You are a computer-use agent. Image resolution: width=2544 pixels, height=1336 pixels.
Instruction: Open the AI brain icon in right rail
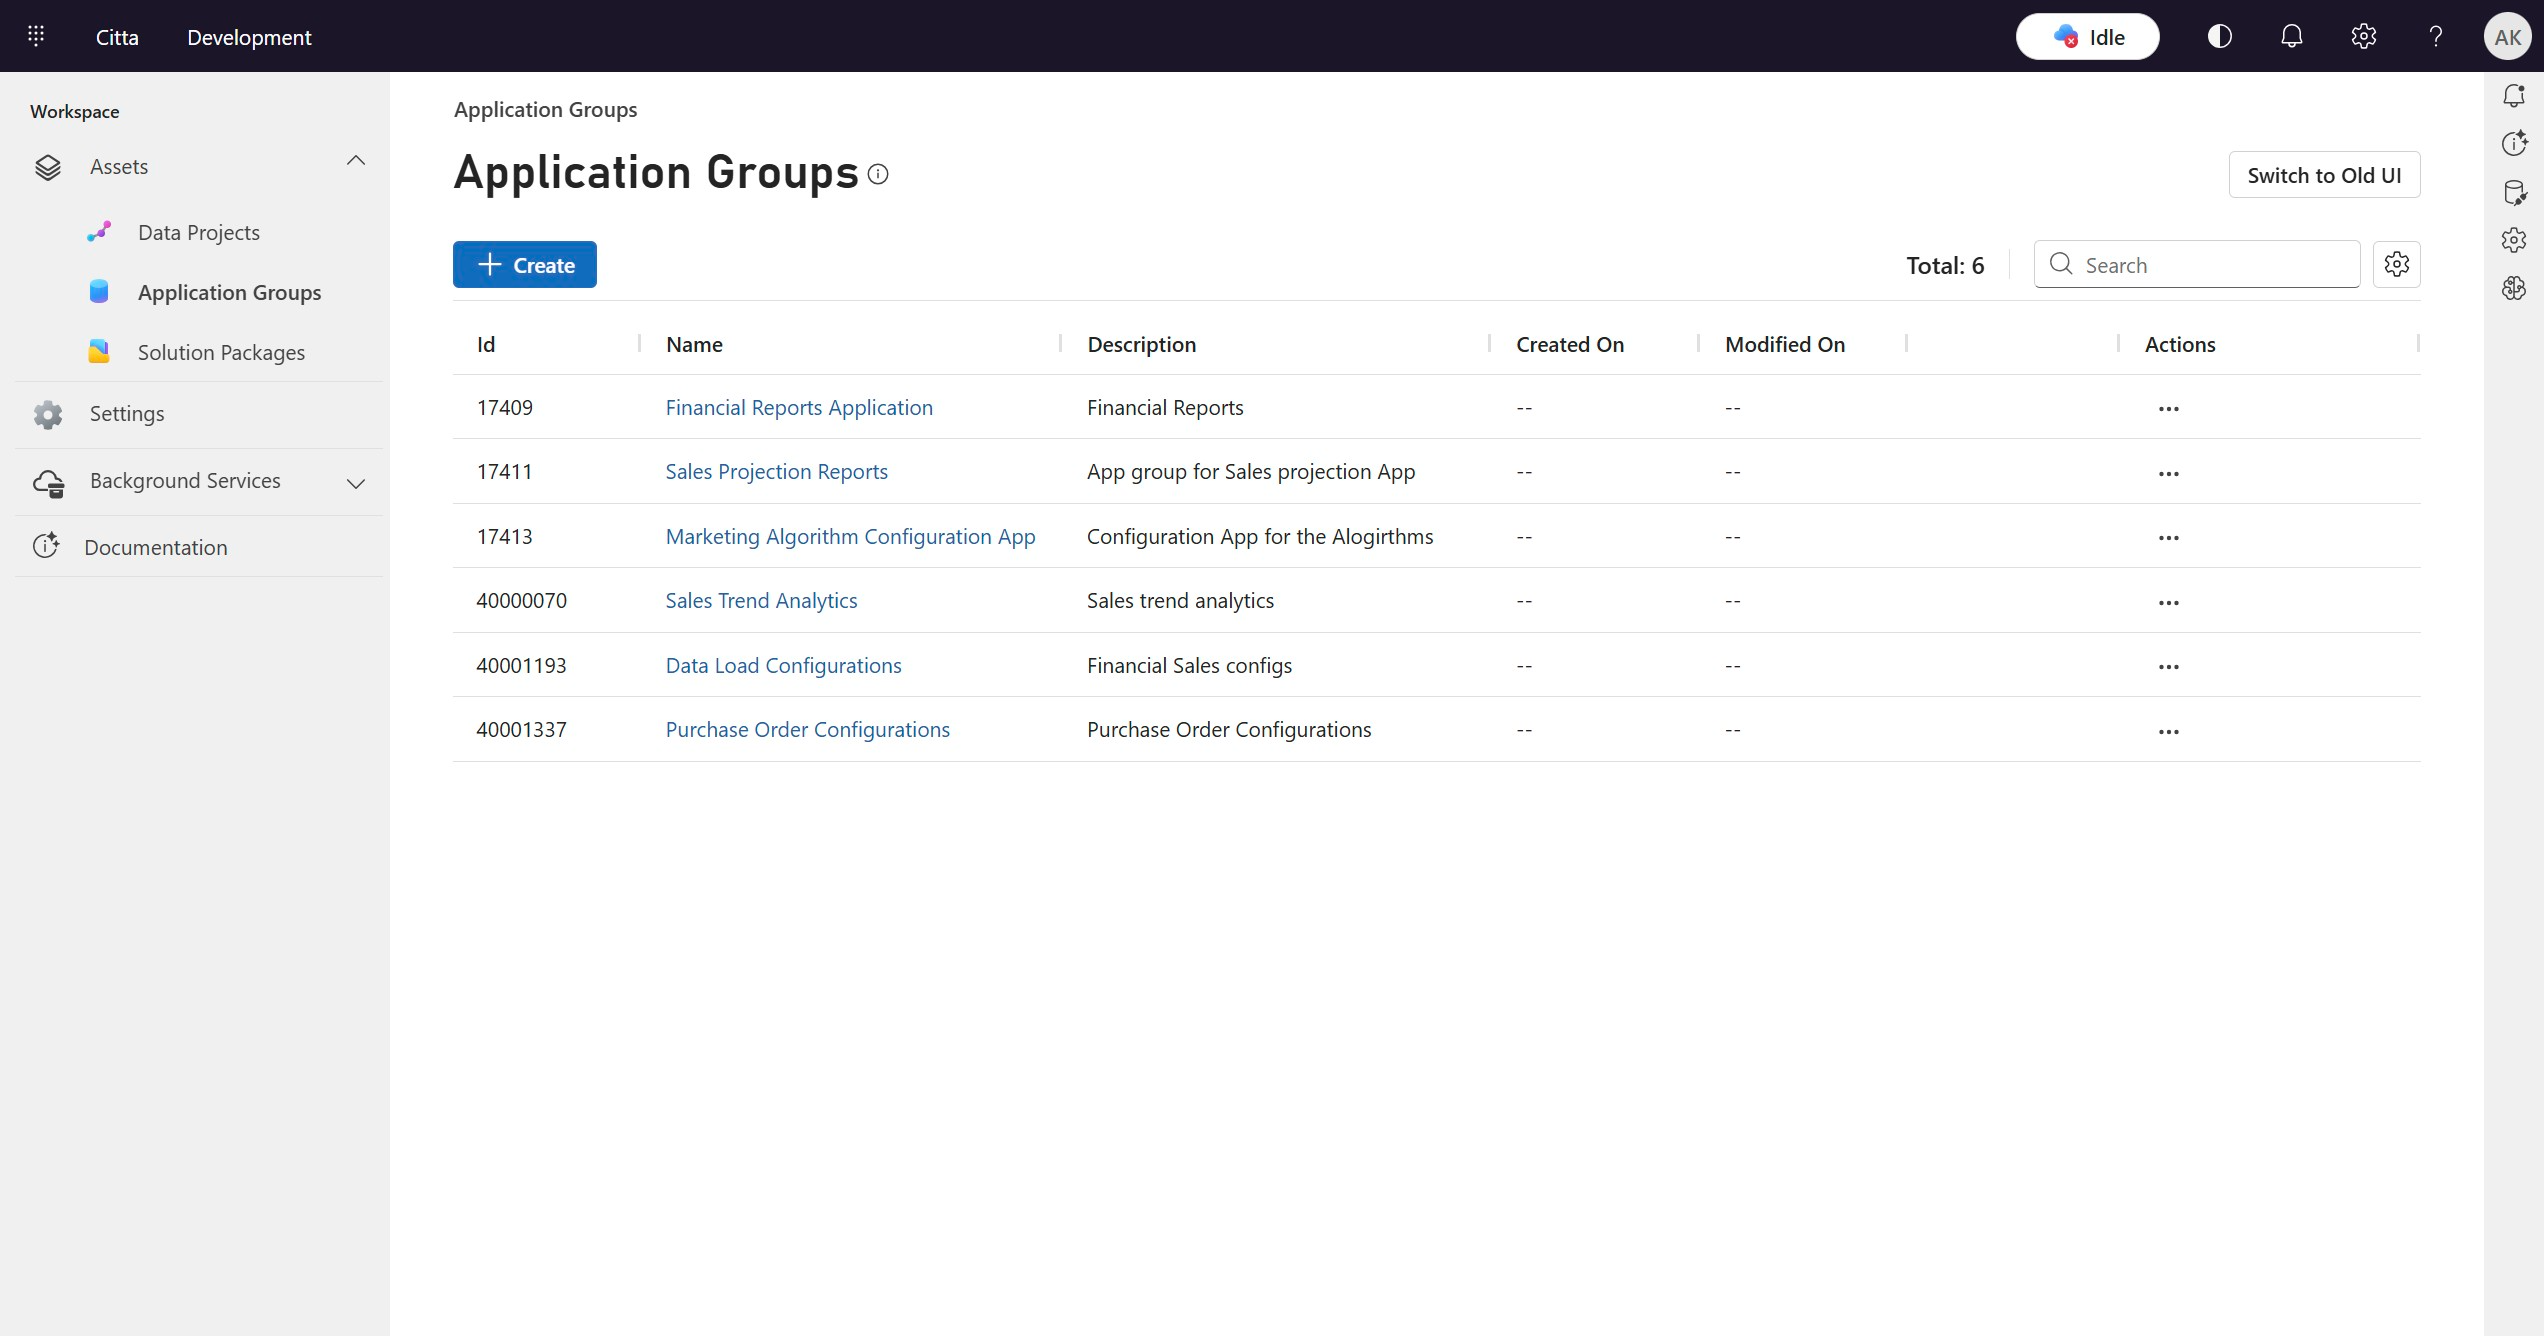pos(2514,288)
